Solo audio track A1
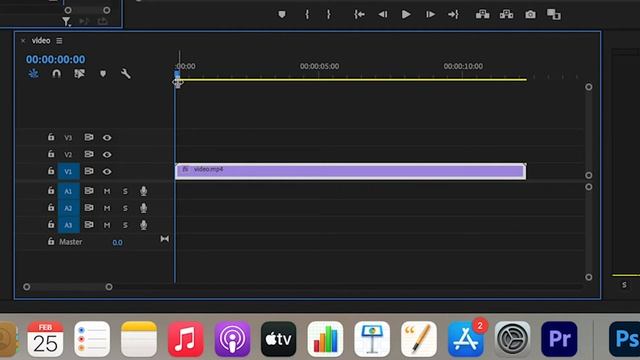640x360 pixels. tap(125, 191)
